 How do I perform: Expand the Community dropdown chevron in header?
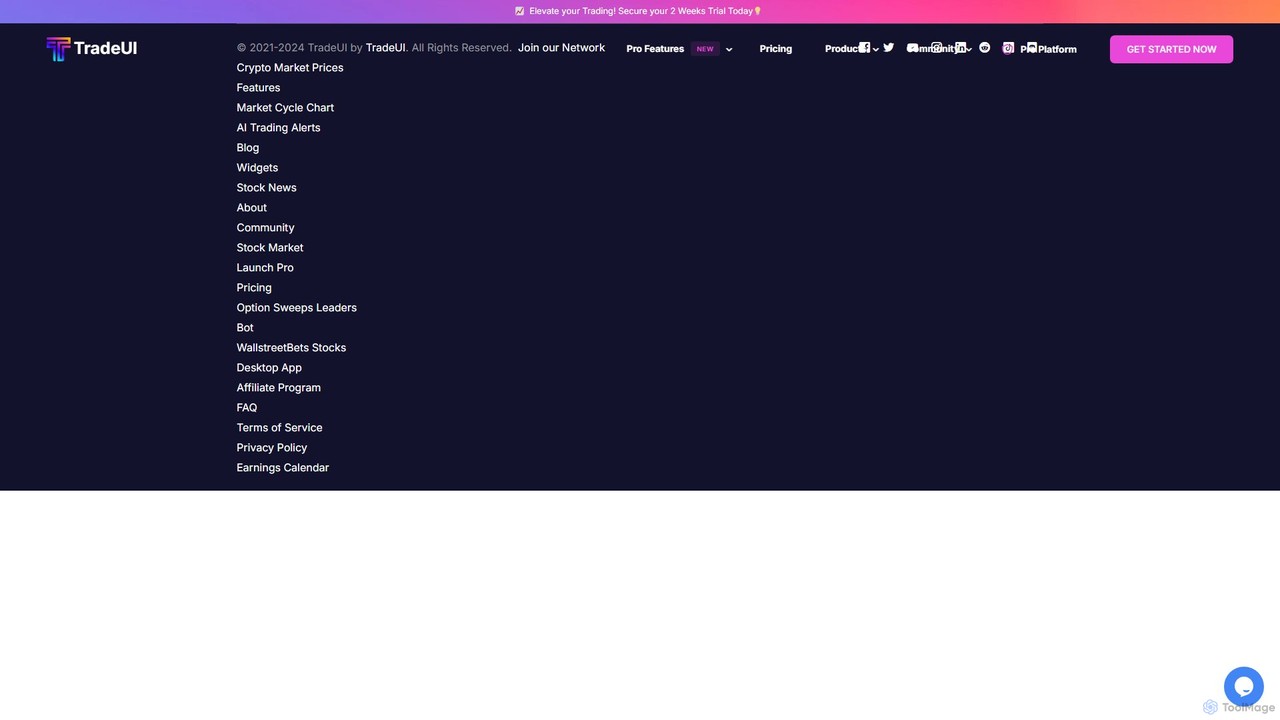[969, 50]
